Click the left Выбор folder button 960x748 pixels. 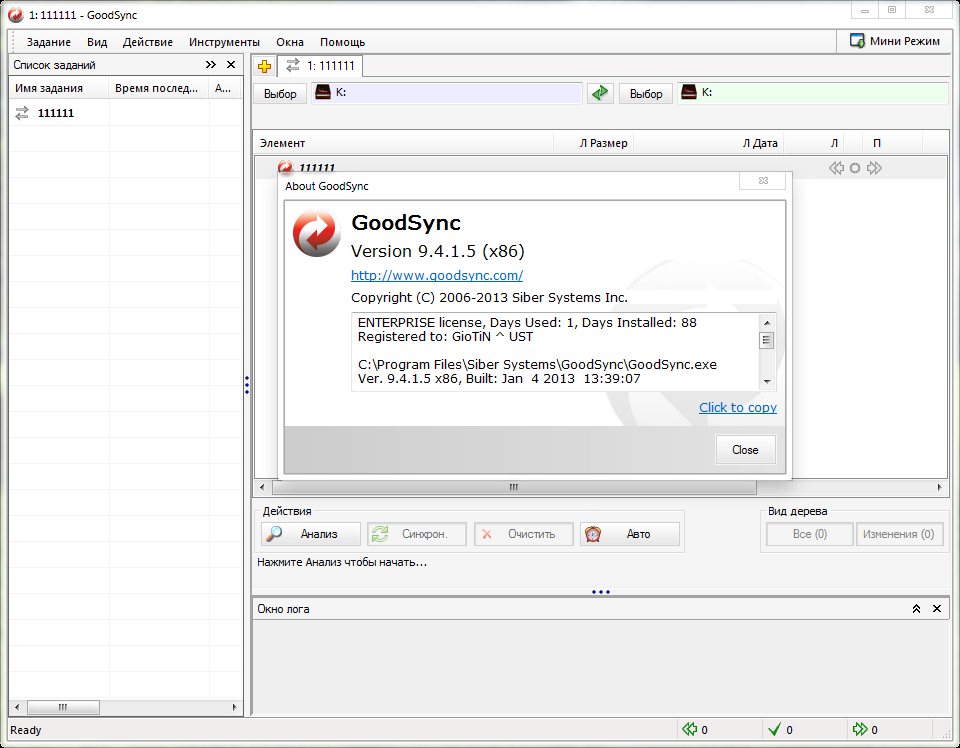point(280,94)
